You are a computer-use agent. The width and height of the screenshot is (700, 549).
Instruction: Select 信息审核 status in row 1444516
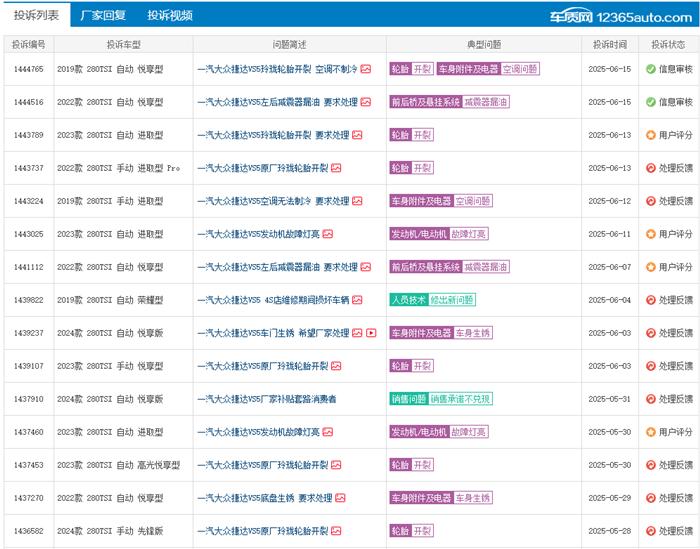click(x=676, y=102)
